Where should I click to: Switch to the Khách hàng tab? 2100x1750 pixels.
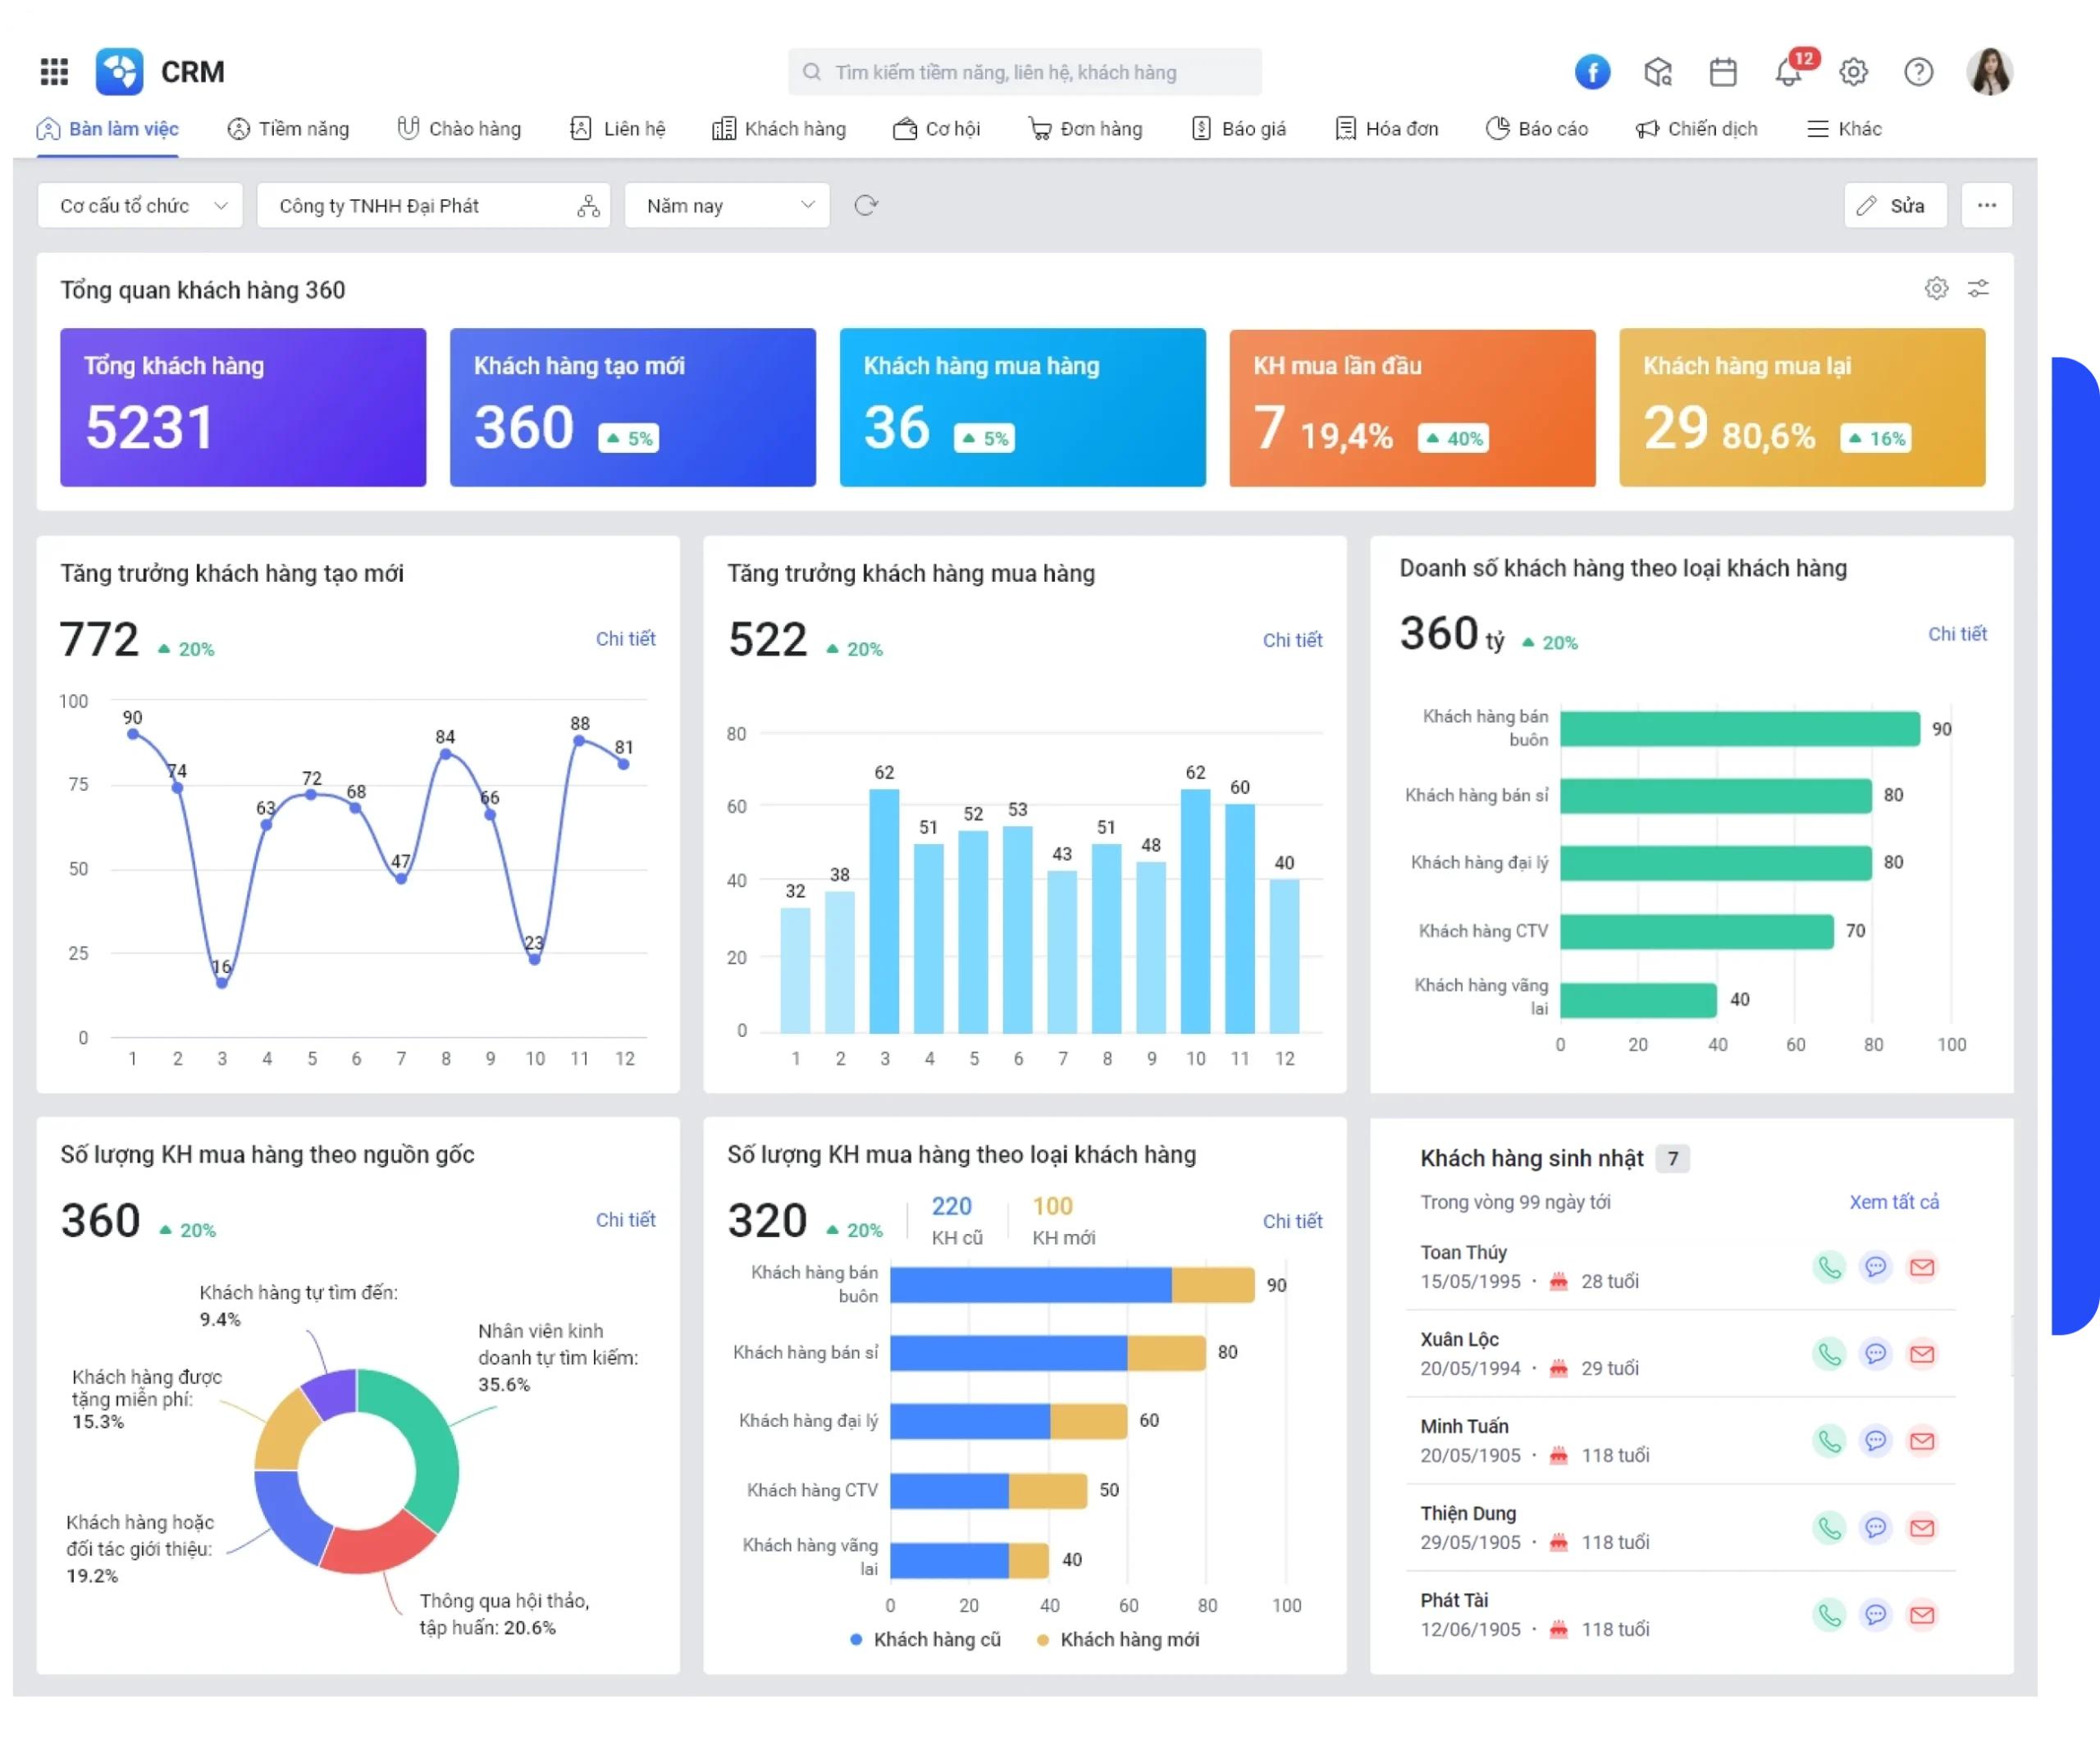(779, 129)
